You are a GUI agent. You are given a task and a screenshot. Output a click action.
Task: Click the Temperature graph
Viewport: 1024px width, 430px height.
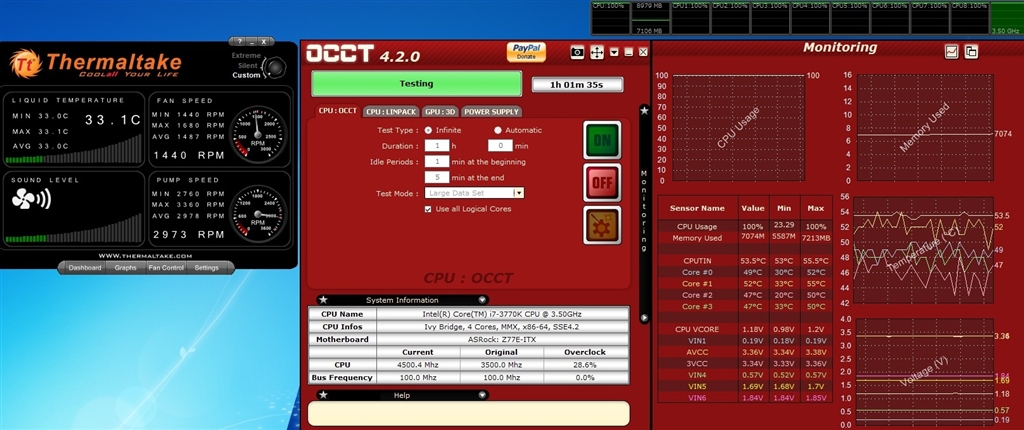pyautogui.click(x=924, y=250)
